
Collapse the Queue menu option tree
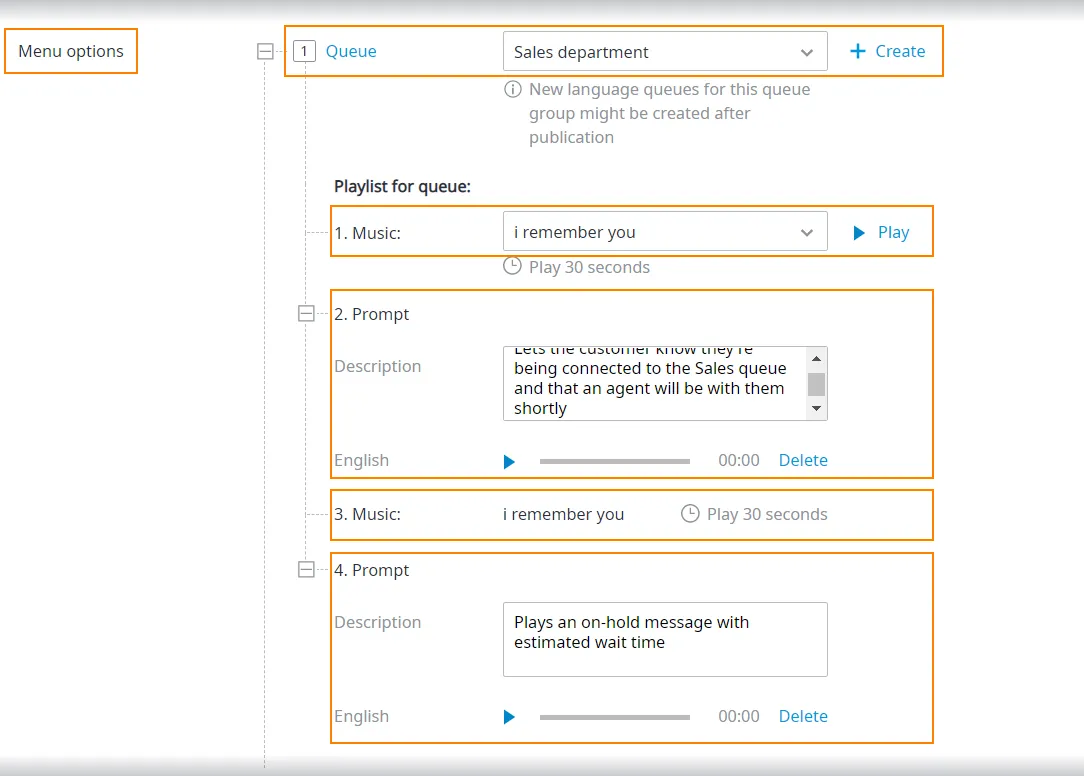coord(265,51)
